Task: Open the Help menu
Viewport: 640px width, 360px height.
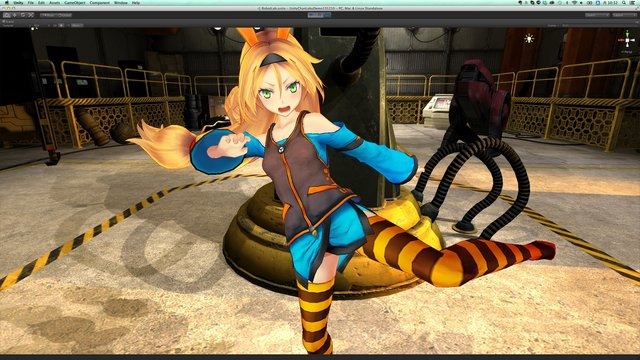Action: 136,2
